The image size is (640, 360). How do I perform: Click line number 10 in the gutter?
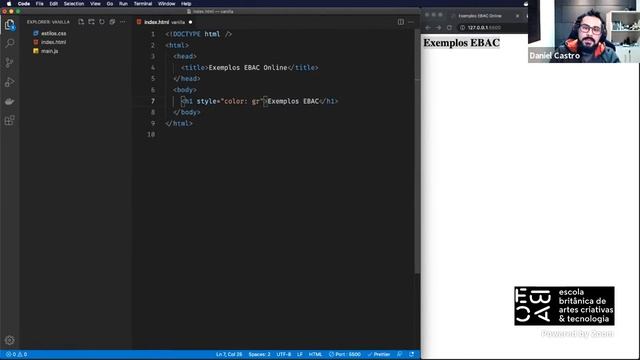151,134
